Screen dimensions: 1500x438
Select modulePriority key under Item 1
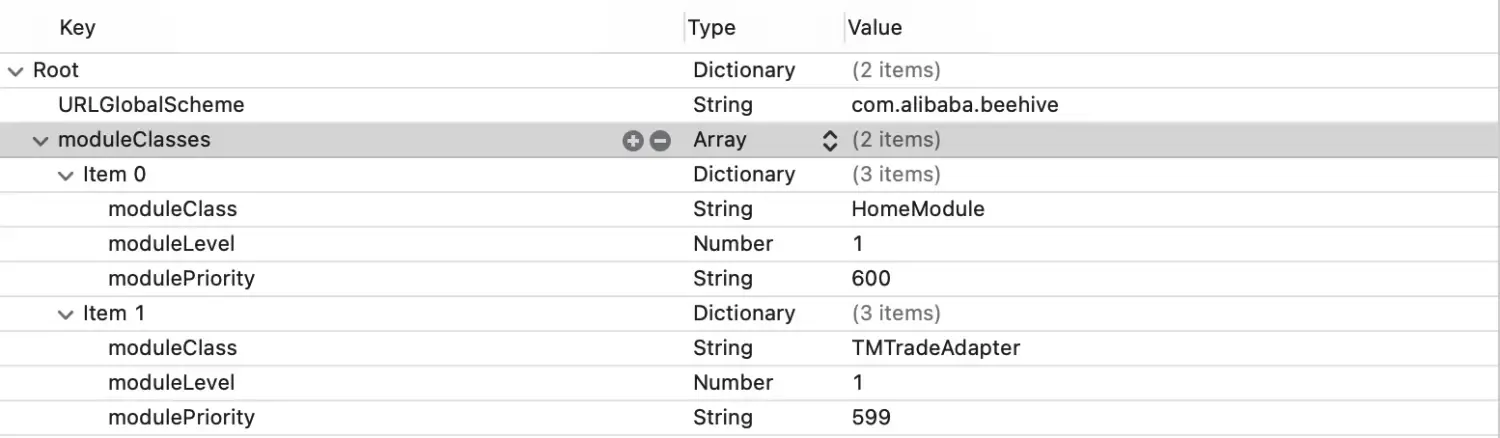pos(181,417)
